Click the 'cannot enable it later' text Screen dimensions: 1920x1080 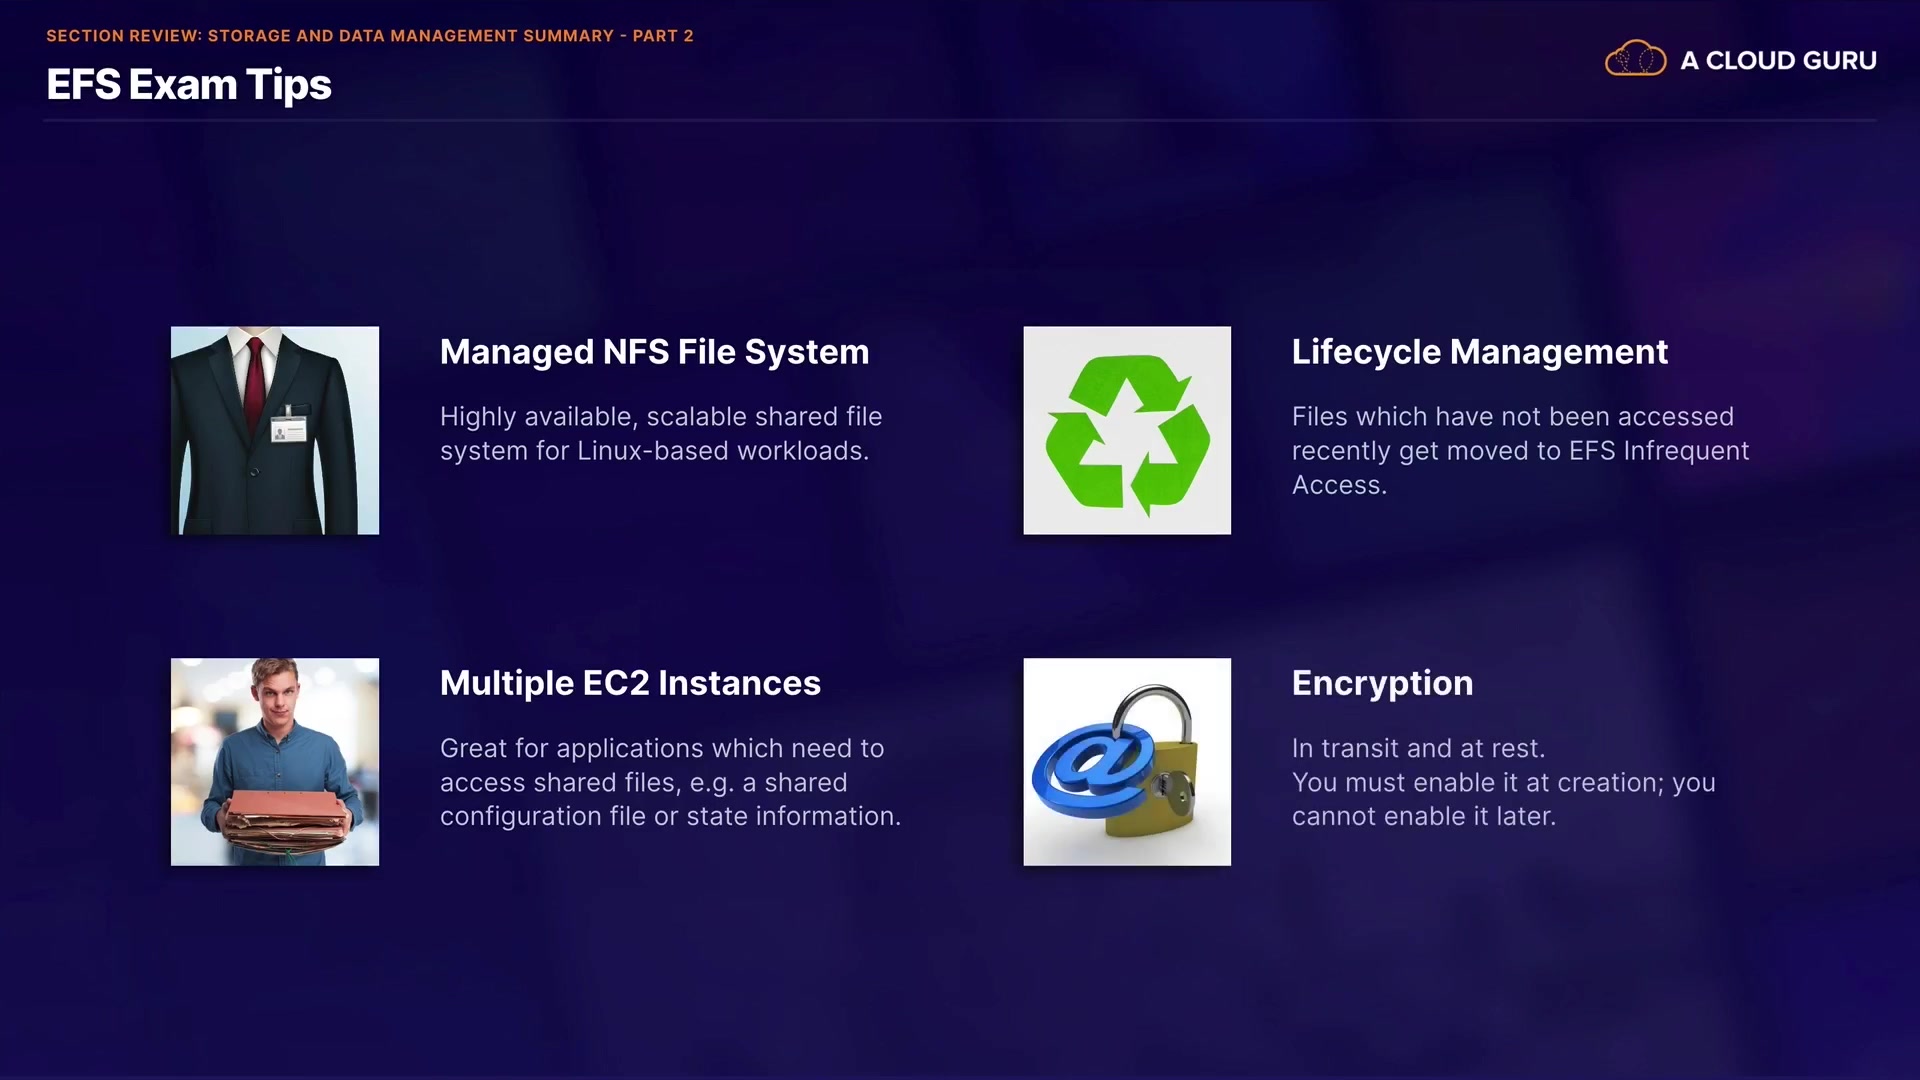pos(1423,816)
